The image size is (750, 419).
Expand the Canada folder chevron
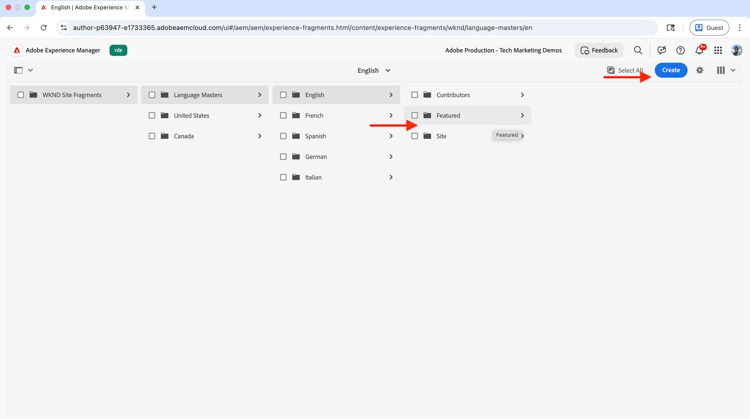260,136
